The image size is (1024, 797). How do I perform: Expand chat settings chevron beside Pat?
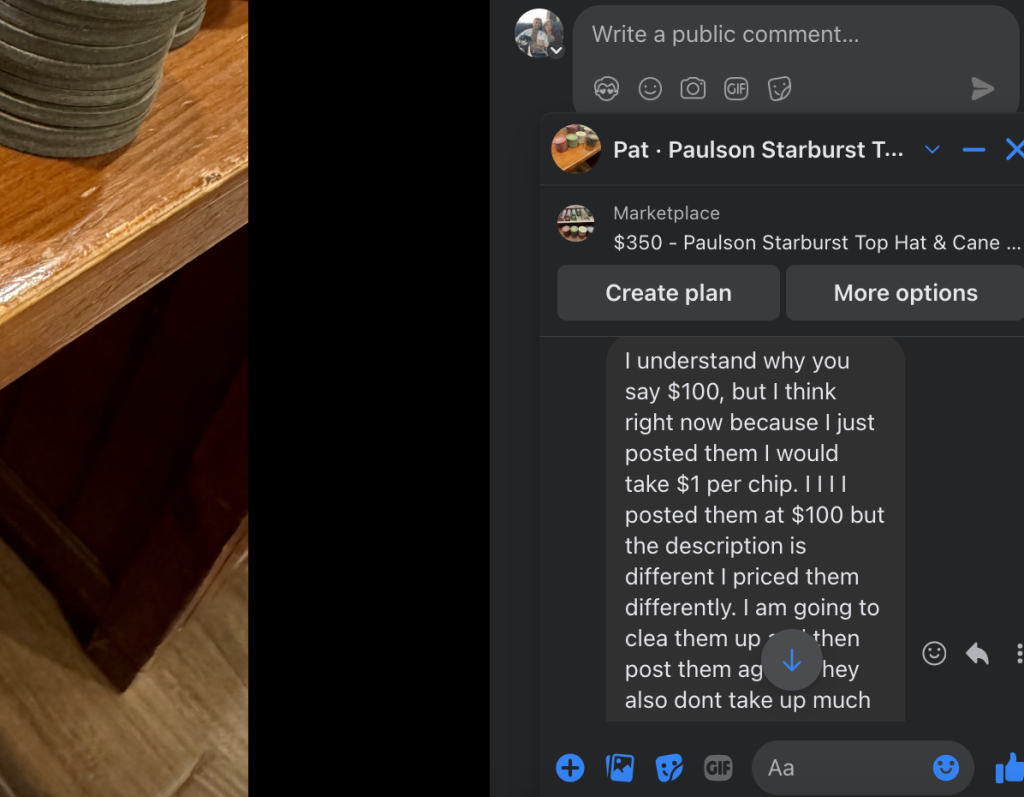tap(932, 150)
